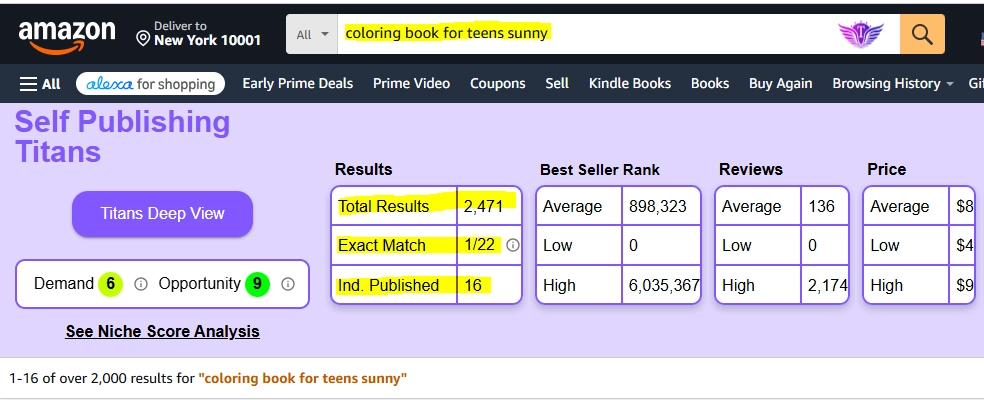Click the Demand score 6 badge

tap(110, 284)
